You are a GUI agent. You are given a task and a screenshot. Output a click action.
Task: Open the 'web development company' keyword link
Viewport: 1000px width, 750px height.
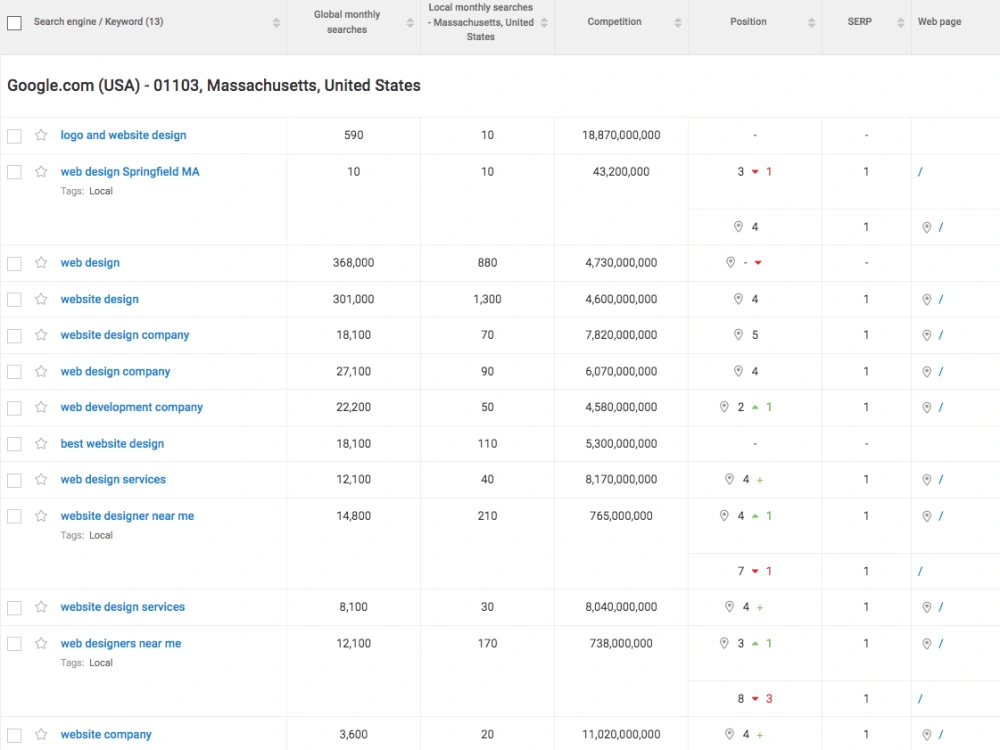tap(131, 407)
